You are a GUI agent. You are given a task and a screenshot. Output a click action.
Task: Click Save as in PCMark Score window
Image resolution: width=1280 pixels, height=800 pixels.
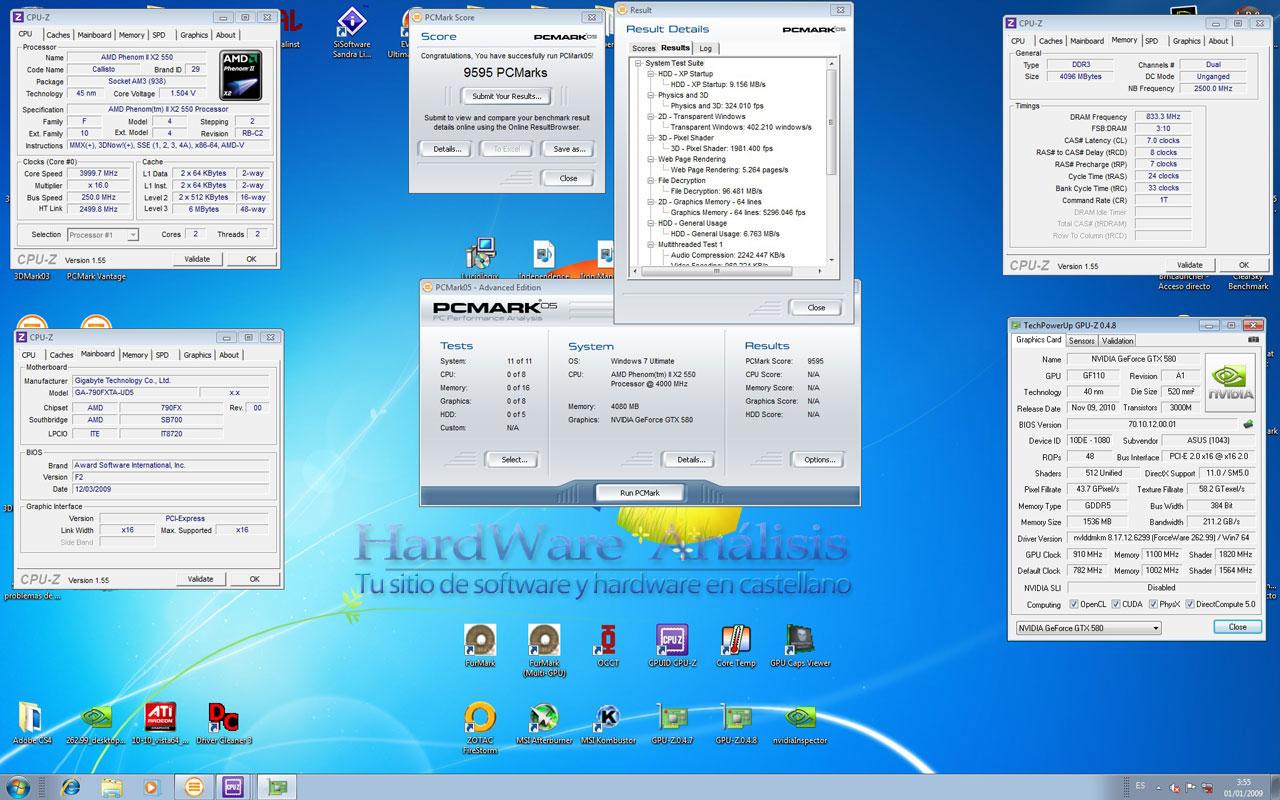click(x=568, y=149)
